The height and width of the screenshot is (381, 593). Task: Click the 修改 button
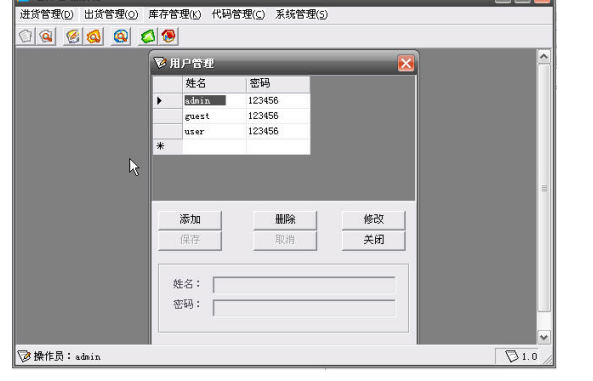(374, 220)
